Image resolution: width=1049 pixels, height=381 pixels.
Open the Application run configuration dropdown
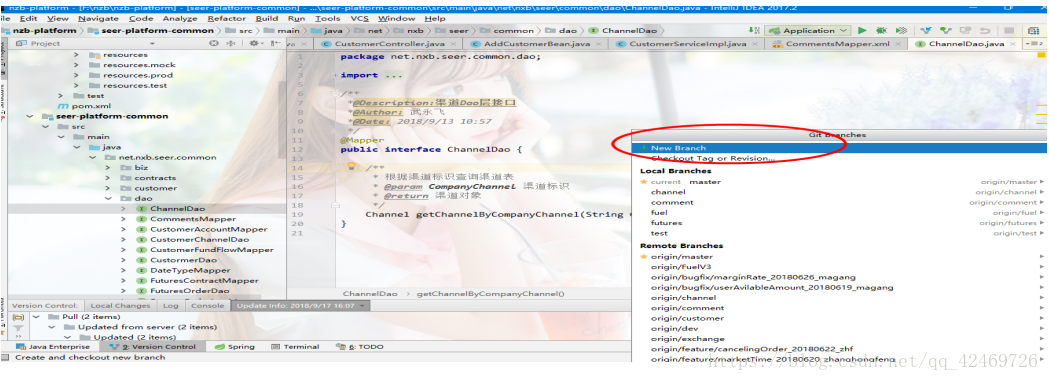(x=808, y=31)
